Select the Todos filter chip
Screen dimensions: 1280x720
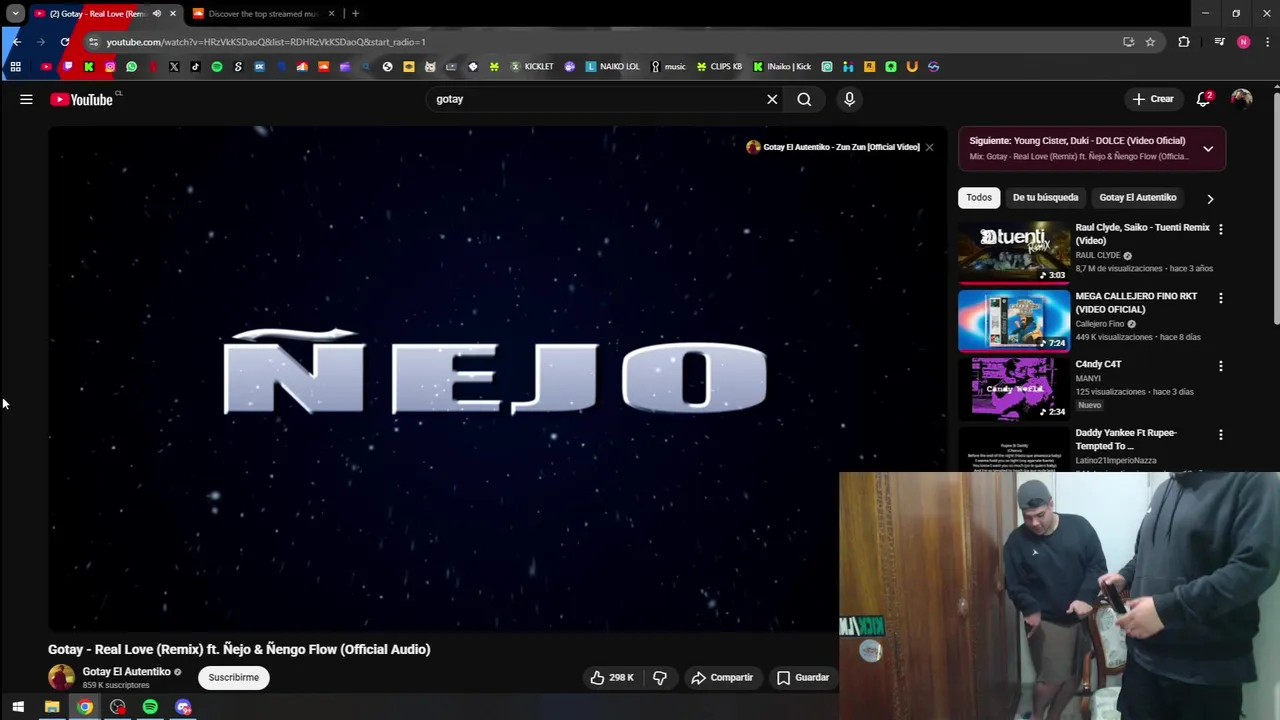point(979,197)
